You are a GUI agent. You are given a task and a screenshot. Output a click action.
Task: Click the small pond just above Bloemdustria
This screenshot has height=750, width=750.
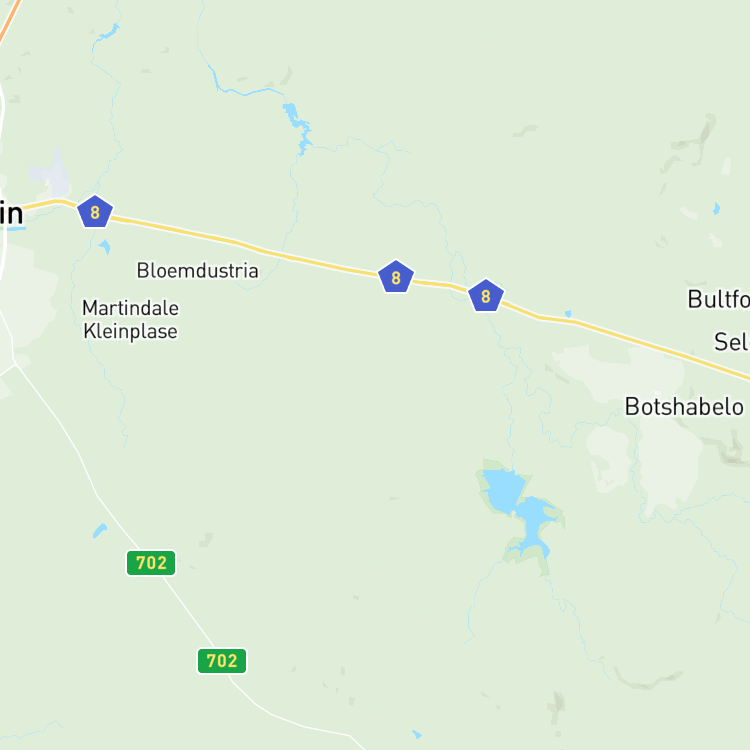pos(105,247)
